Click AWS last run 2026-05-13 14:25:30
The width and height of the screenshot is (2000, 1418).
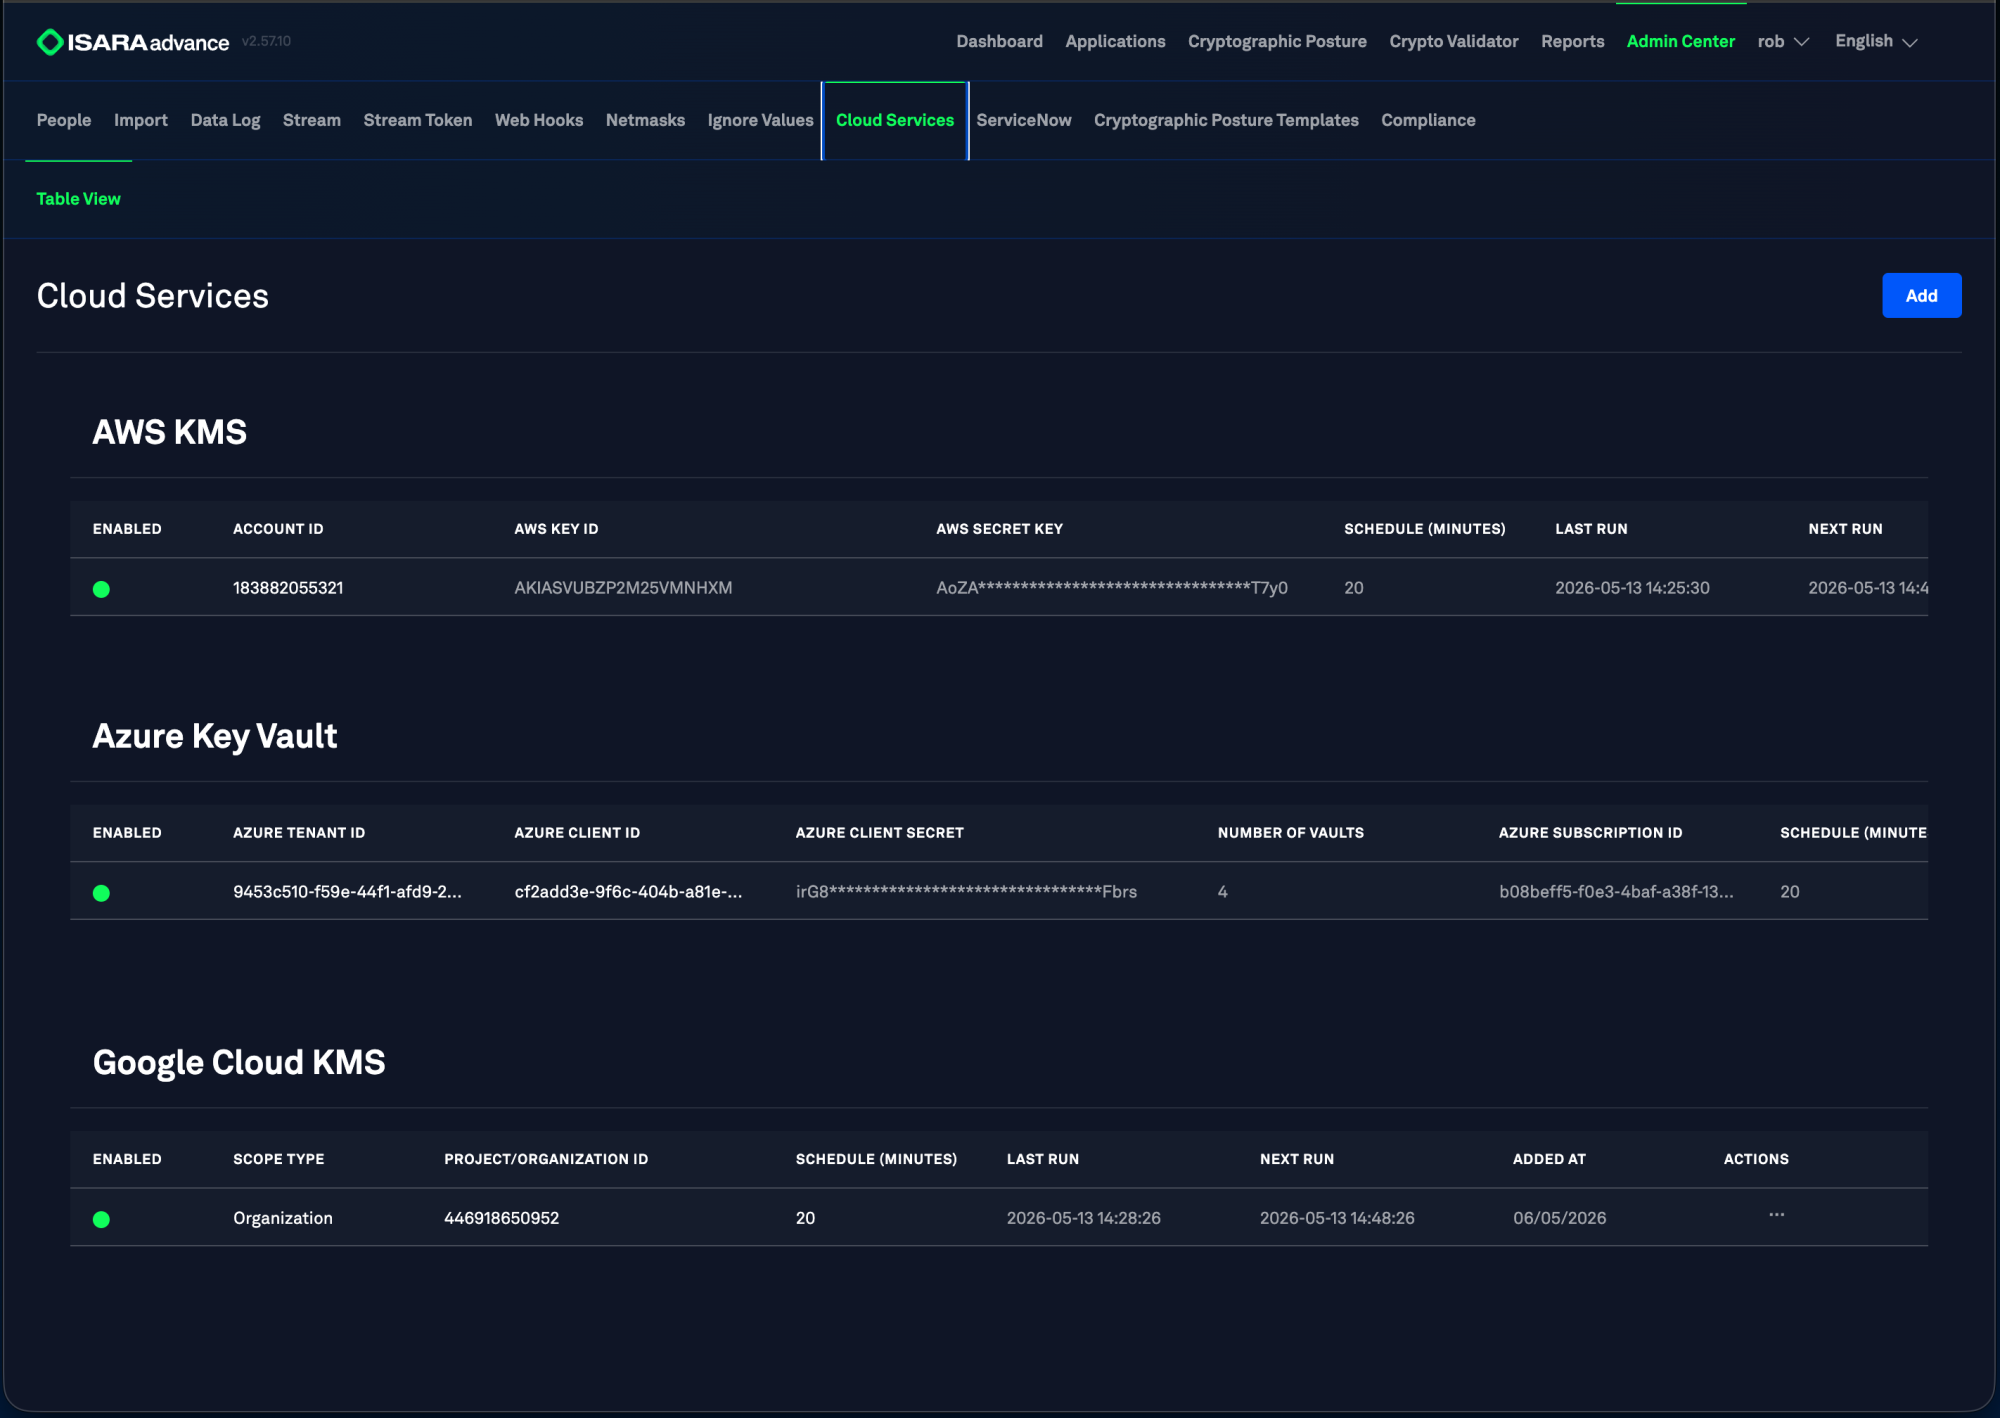coord(1632,588)
